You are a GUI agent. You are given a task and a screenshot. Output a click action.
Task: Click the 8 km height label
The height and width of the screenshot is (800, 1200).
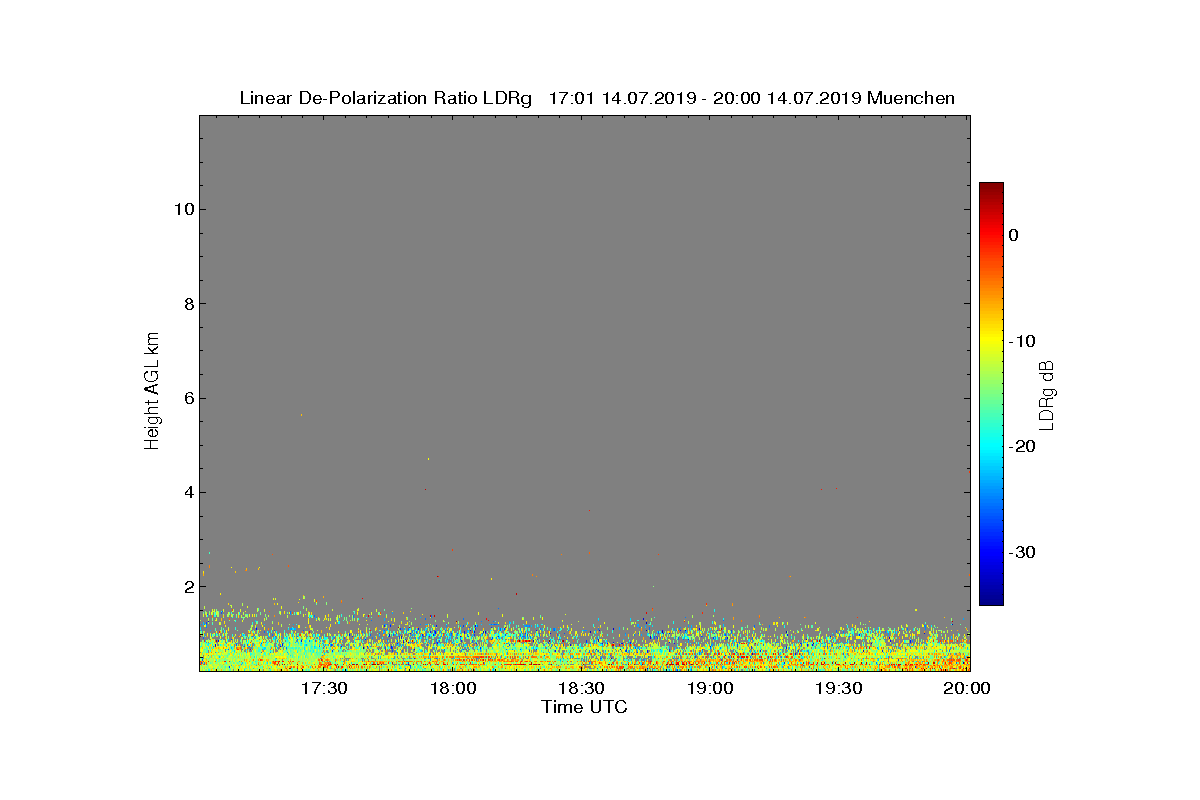coord(188,303)
